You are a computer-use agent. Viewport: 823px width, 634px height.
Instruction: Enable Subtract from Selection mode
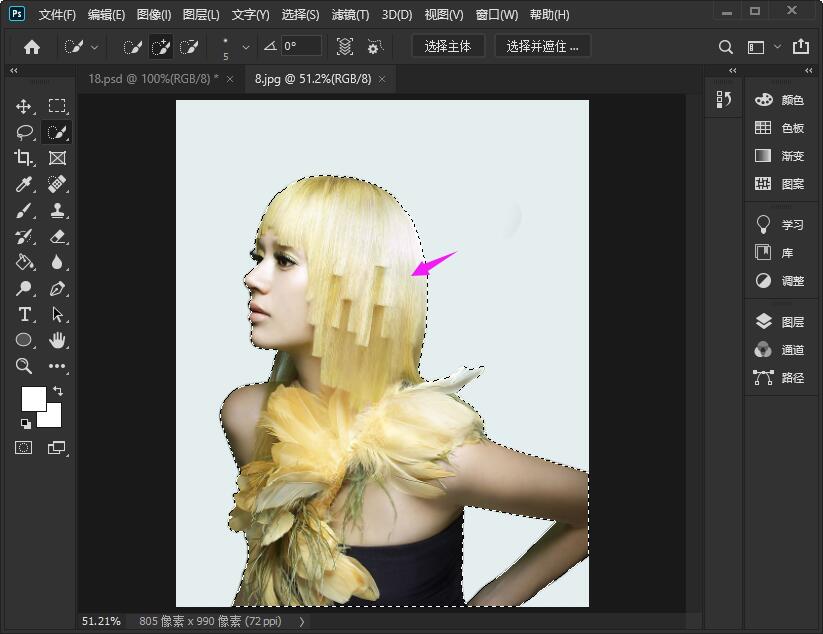tap(189, 47)
